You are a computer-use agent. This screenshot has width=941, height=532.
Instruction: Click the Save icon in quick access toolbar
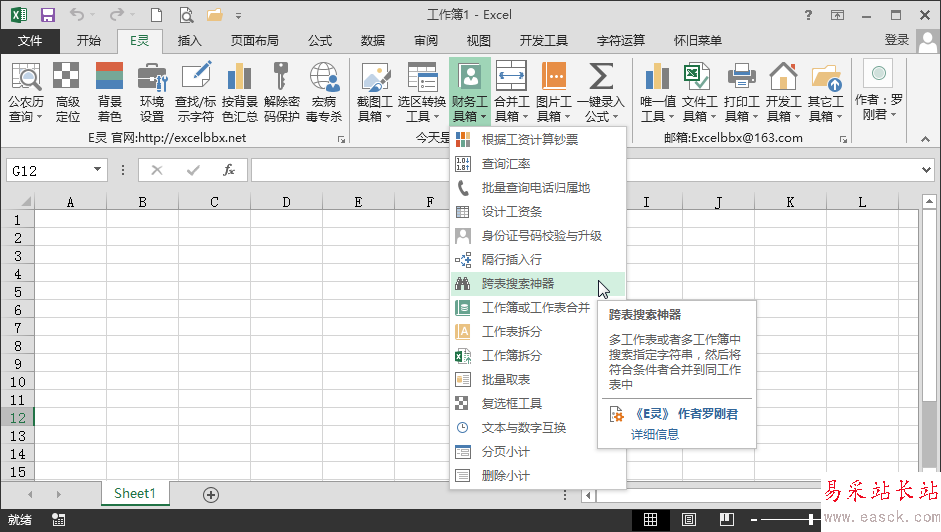[47, 15]
